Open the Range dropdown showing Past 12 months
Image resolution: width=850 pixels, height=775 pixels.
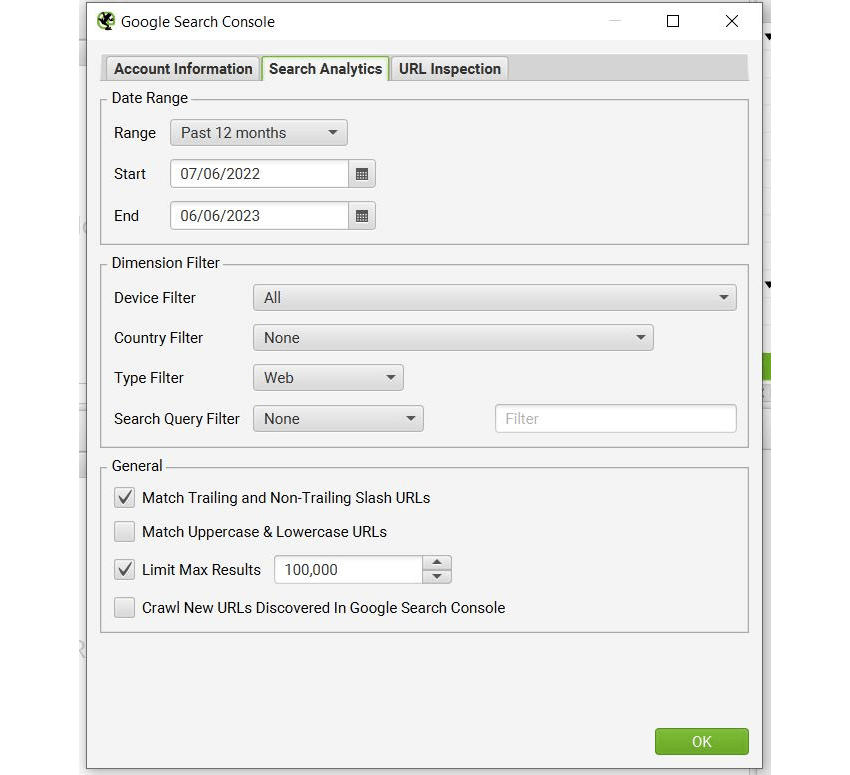click(259, 133)
